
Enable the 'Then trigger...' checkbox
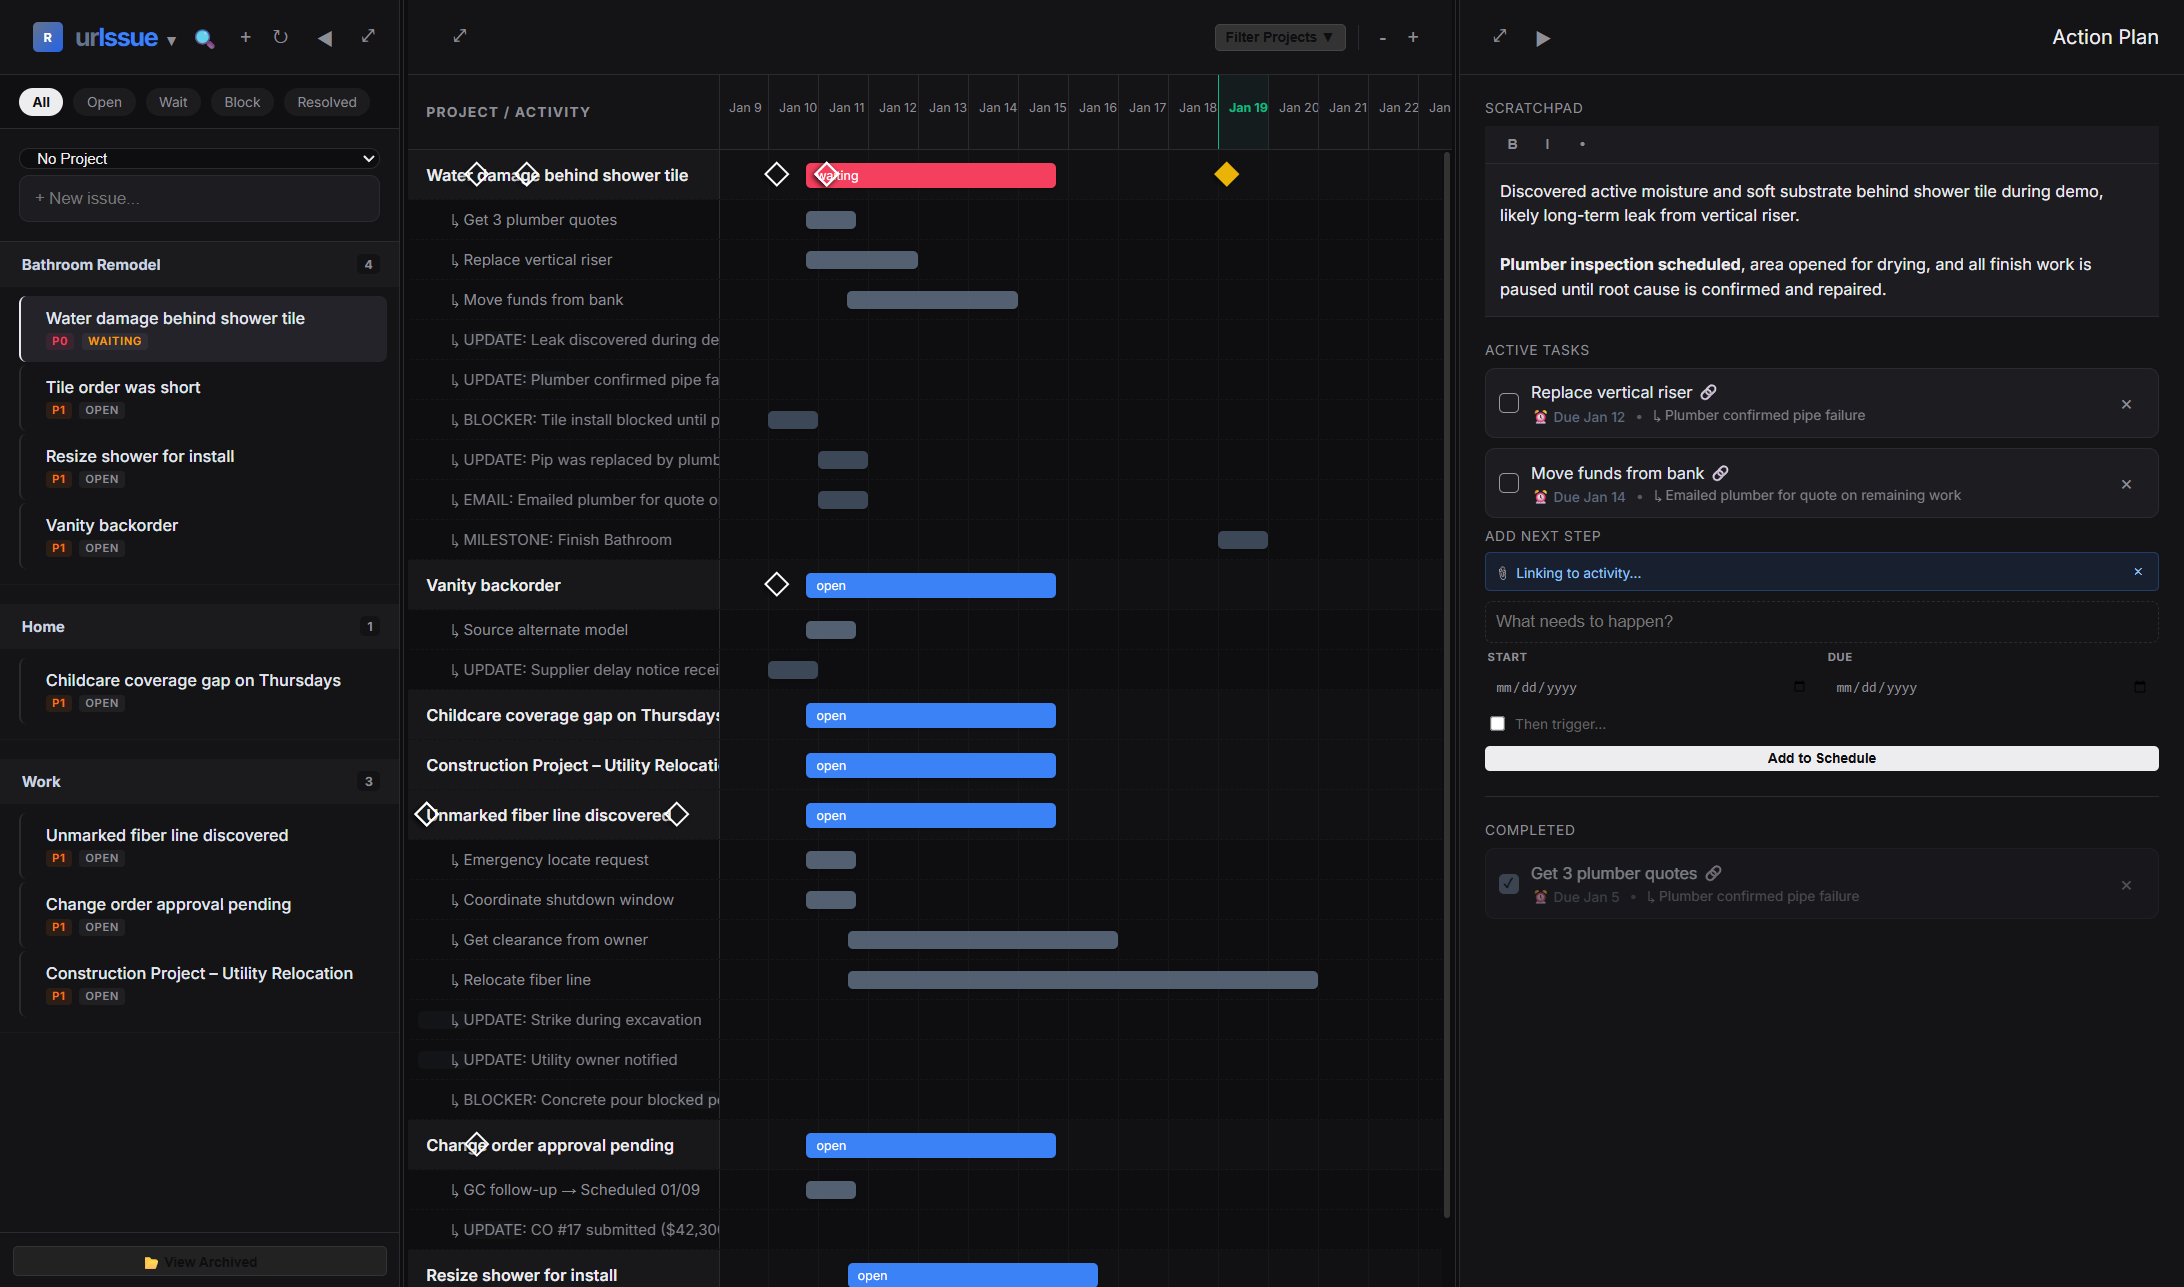pos(1497,723)
